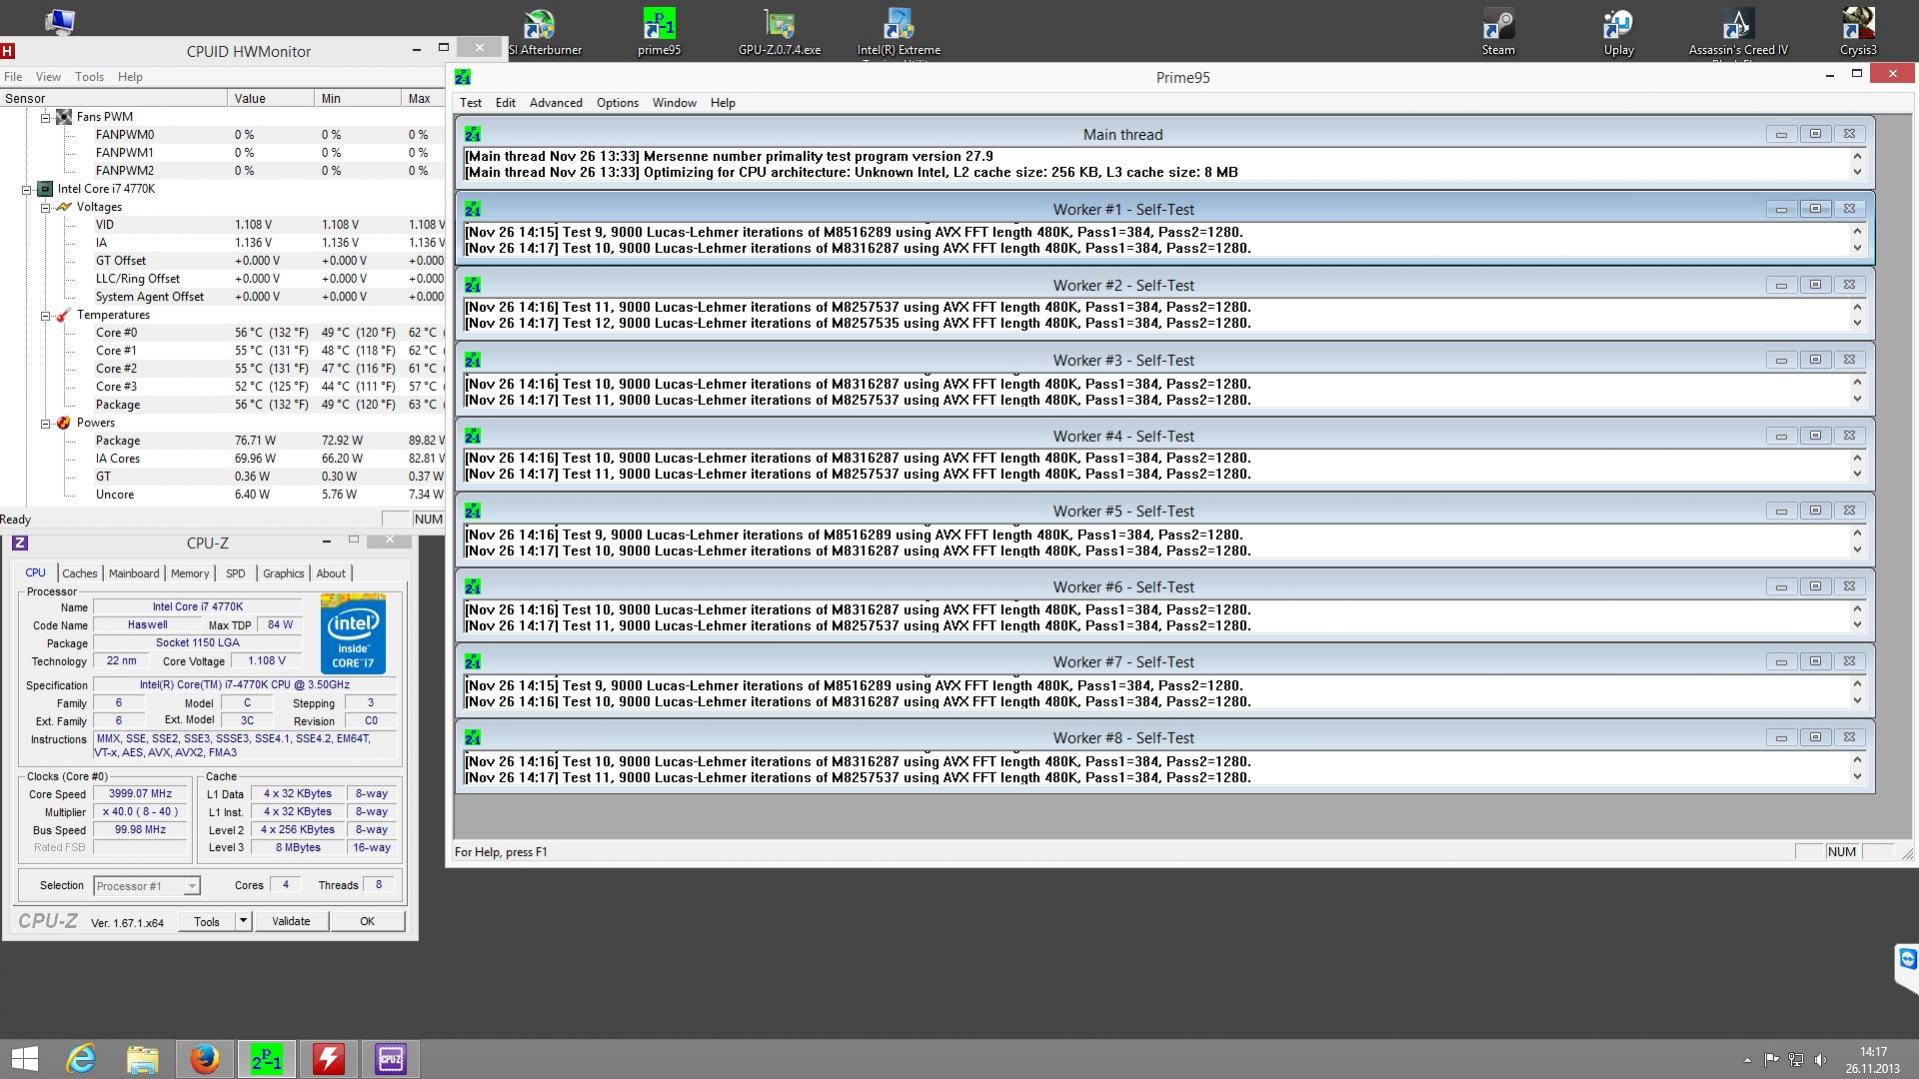1919x1079 pixels.
Task: Open the Help menu in Prime95
Action: [722, 102]
